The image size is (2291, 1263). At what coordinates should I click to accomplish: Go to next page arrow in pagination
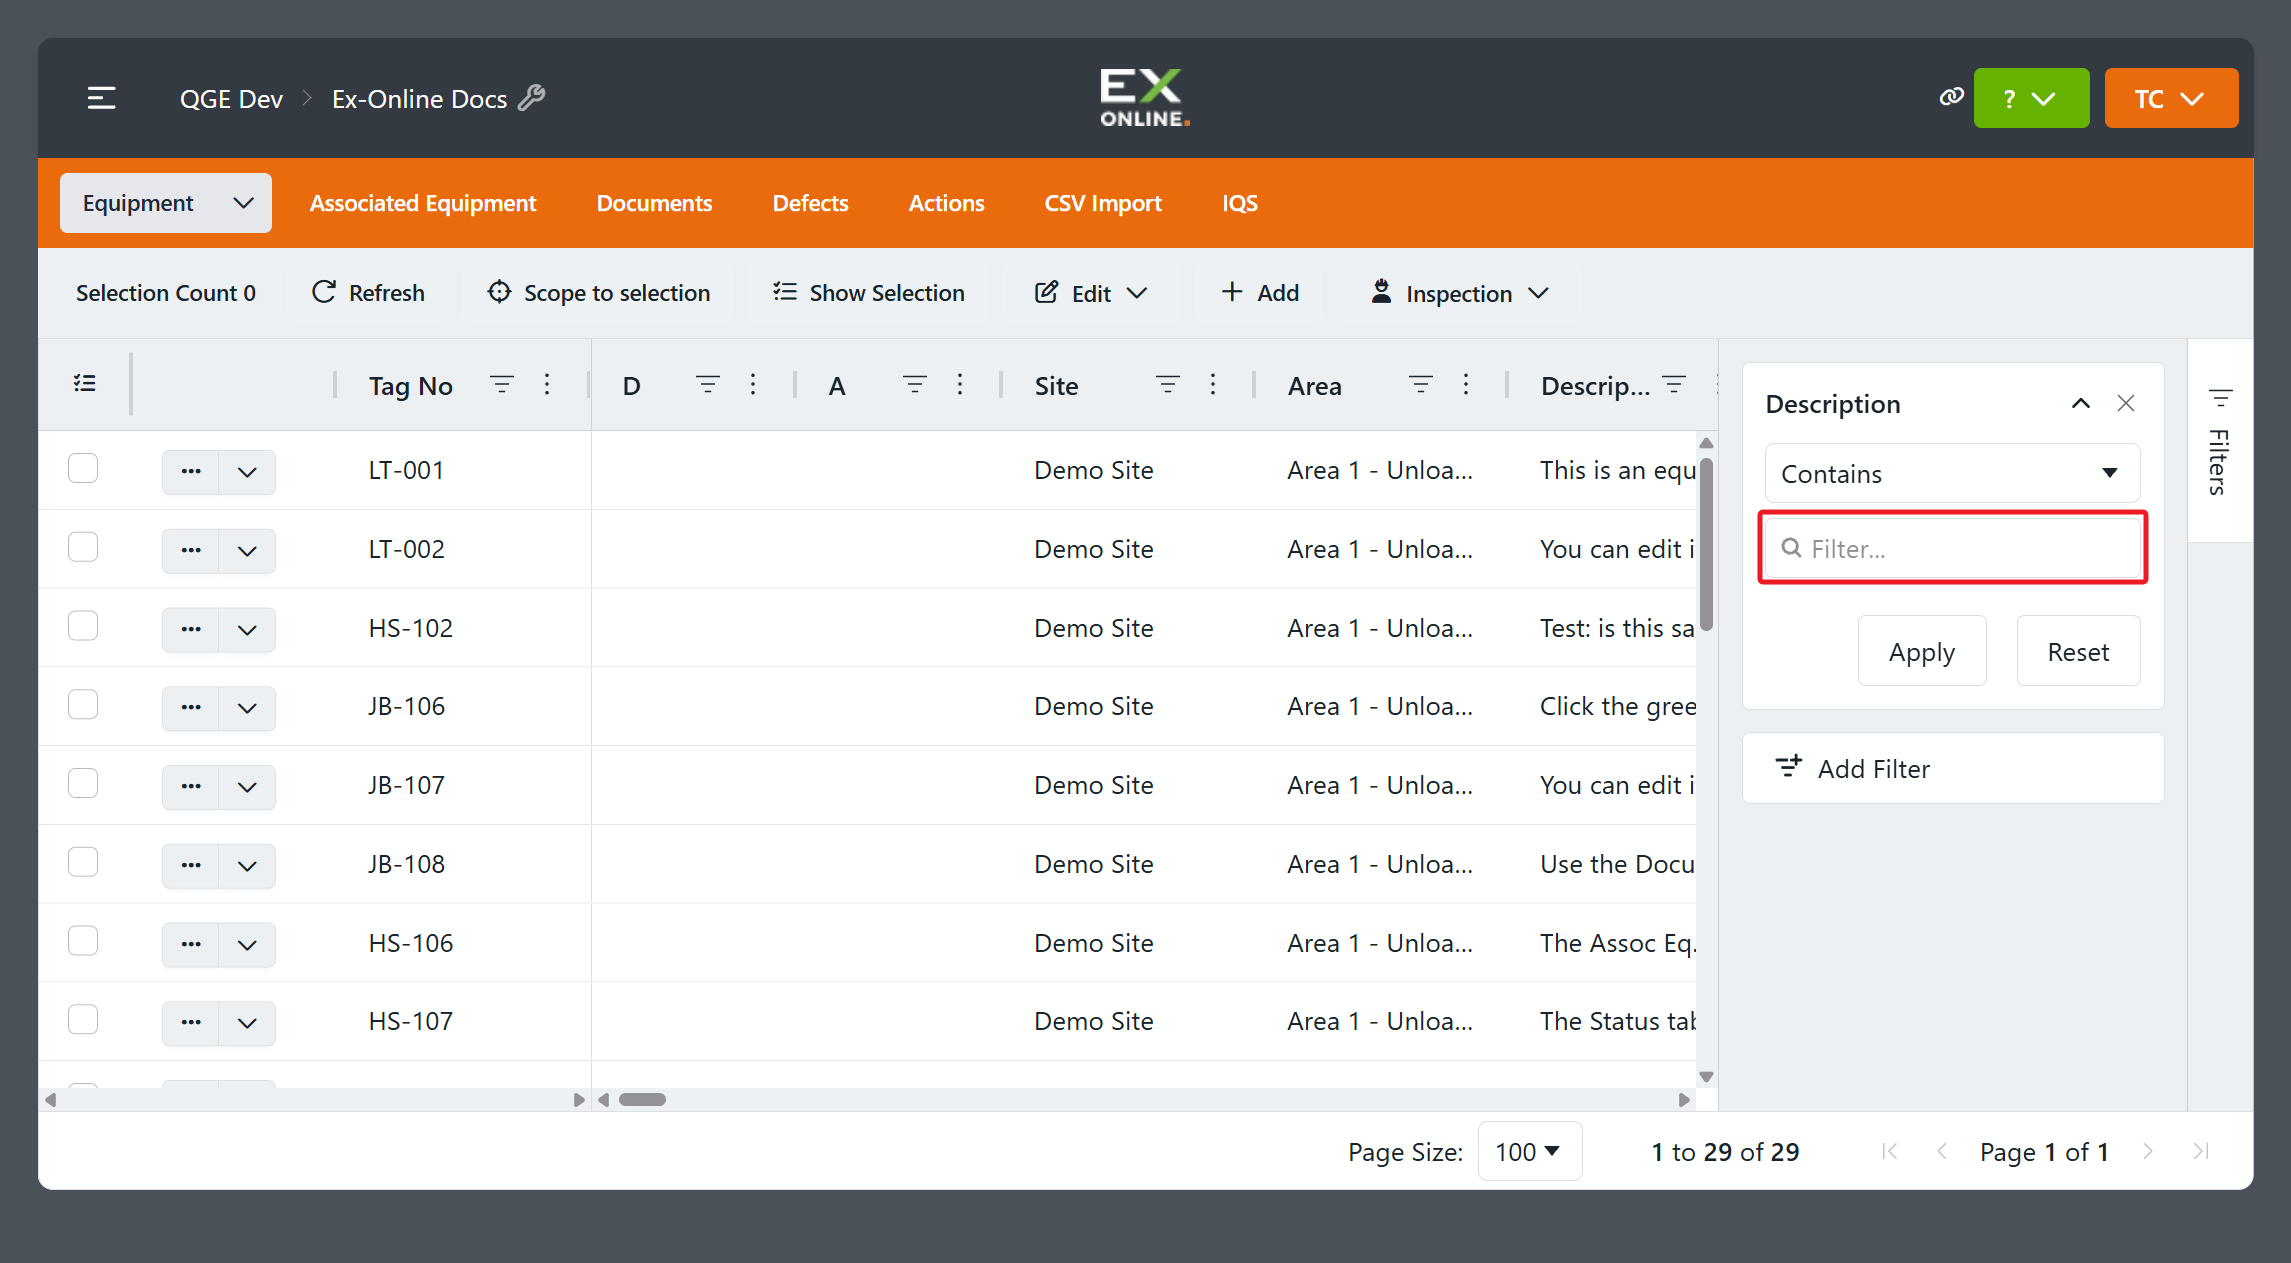coord(2148,1152)
